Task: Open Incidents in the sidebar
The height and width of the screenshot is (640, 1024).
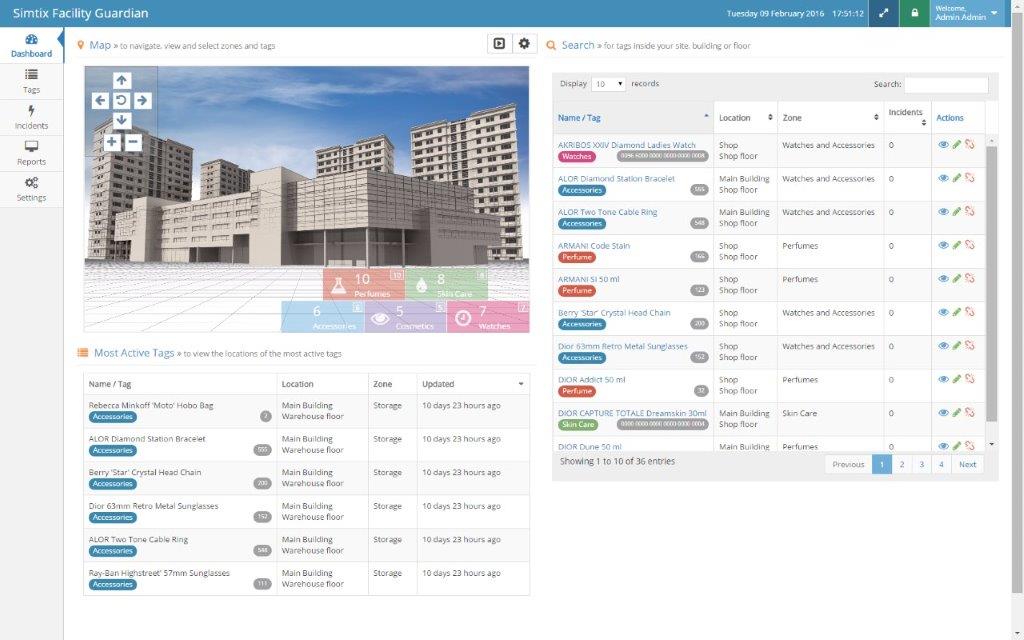Action: tap(31, 118)
